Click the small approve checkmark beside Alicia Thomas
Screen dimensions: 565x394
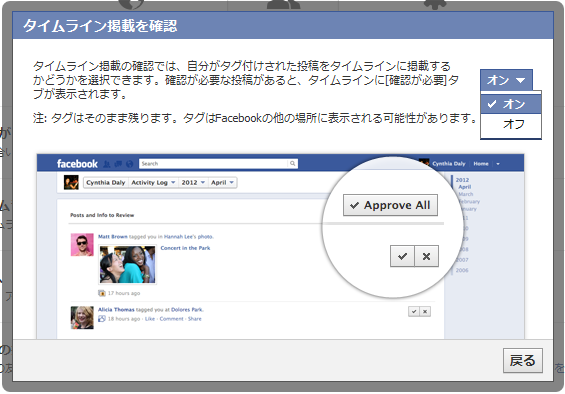[414, 311]
